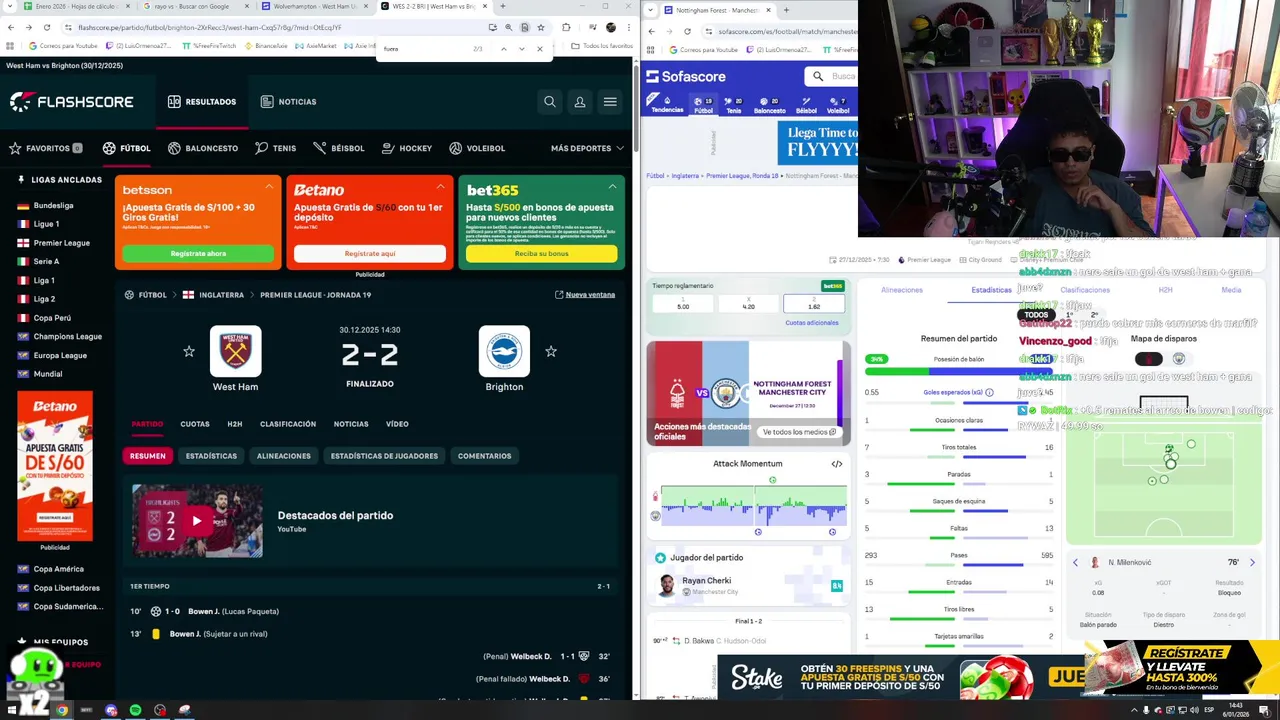Toggle favorite star for West Ham

pyautogui.click(x=188, y=351)
